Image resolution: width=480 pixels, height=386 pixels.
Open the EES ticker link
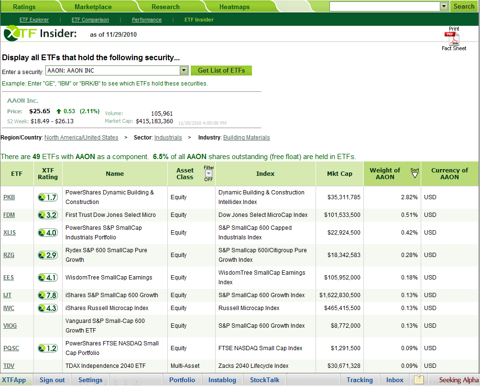[x=8, y=277]
